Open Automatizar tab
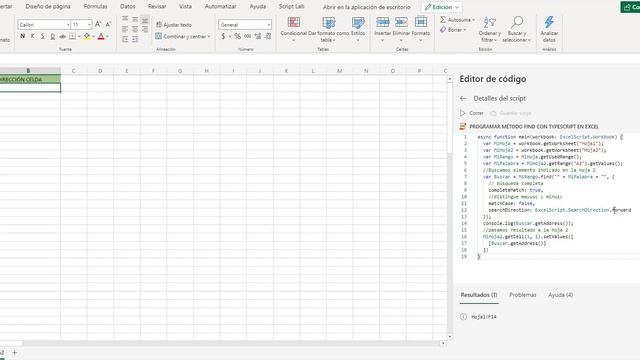Screen dimensions: 640x360 coord(220,7)
